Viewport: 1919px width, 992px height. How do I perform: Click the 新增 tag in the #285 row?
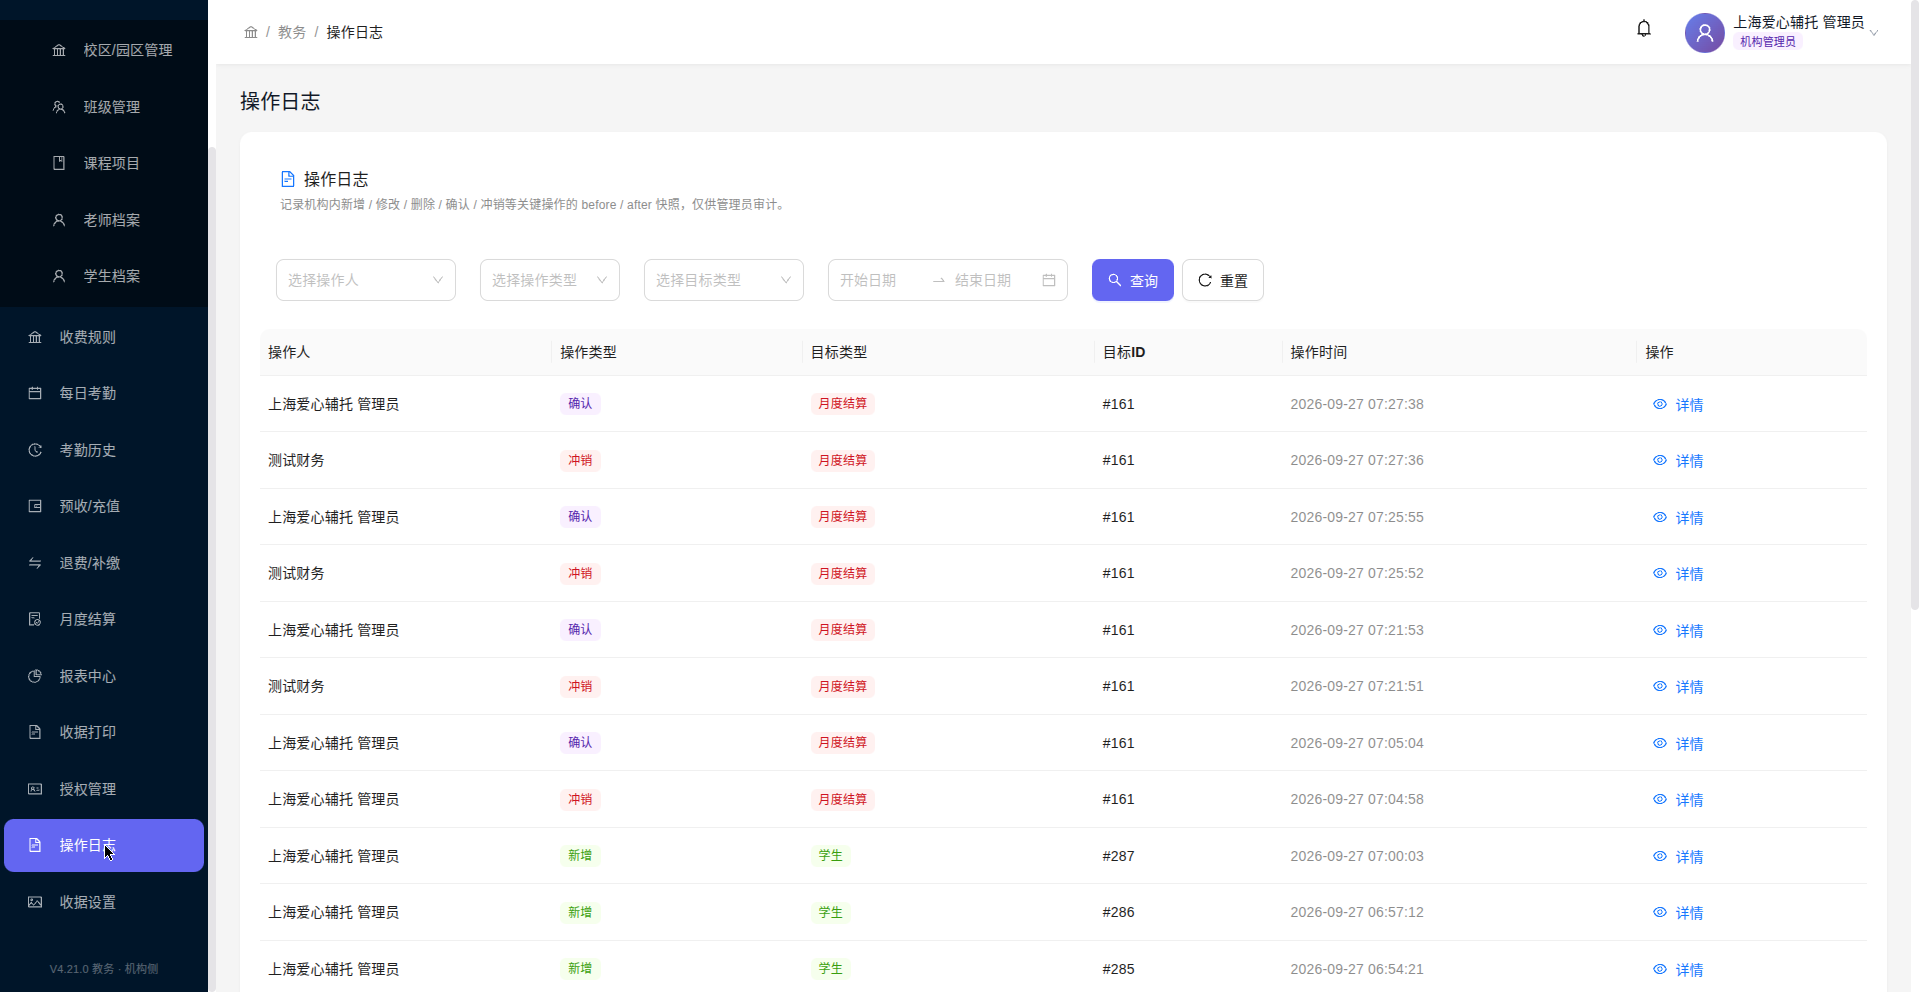click(580, 968)
